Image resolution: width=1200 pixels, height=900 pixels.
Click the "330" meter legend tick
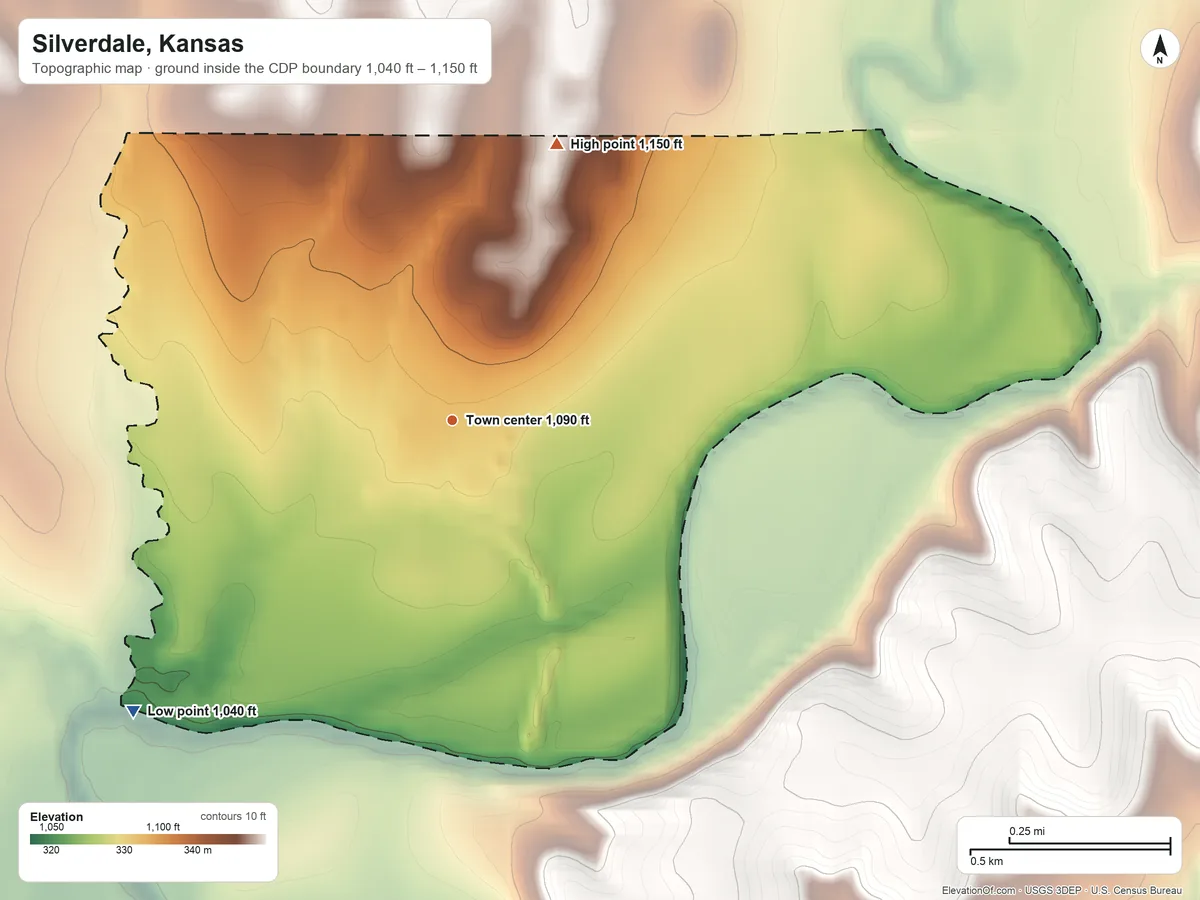(124, 851)
